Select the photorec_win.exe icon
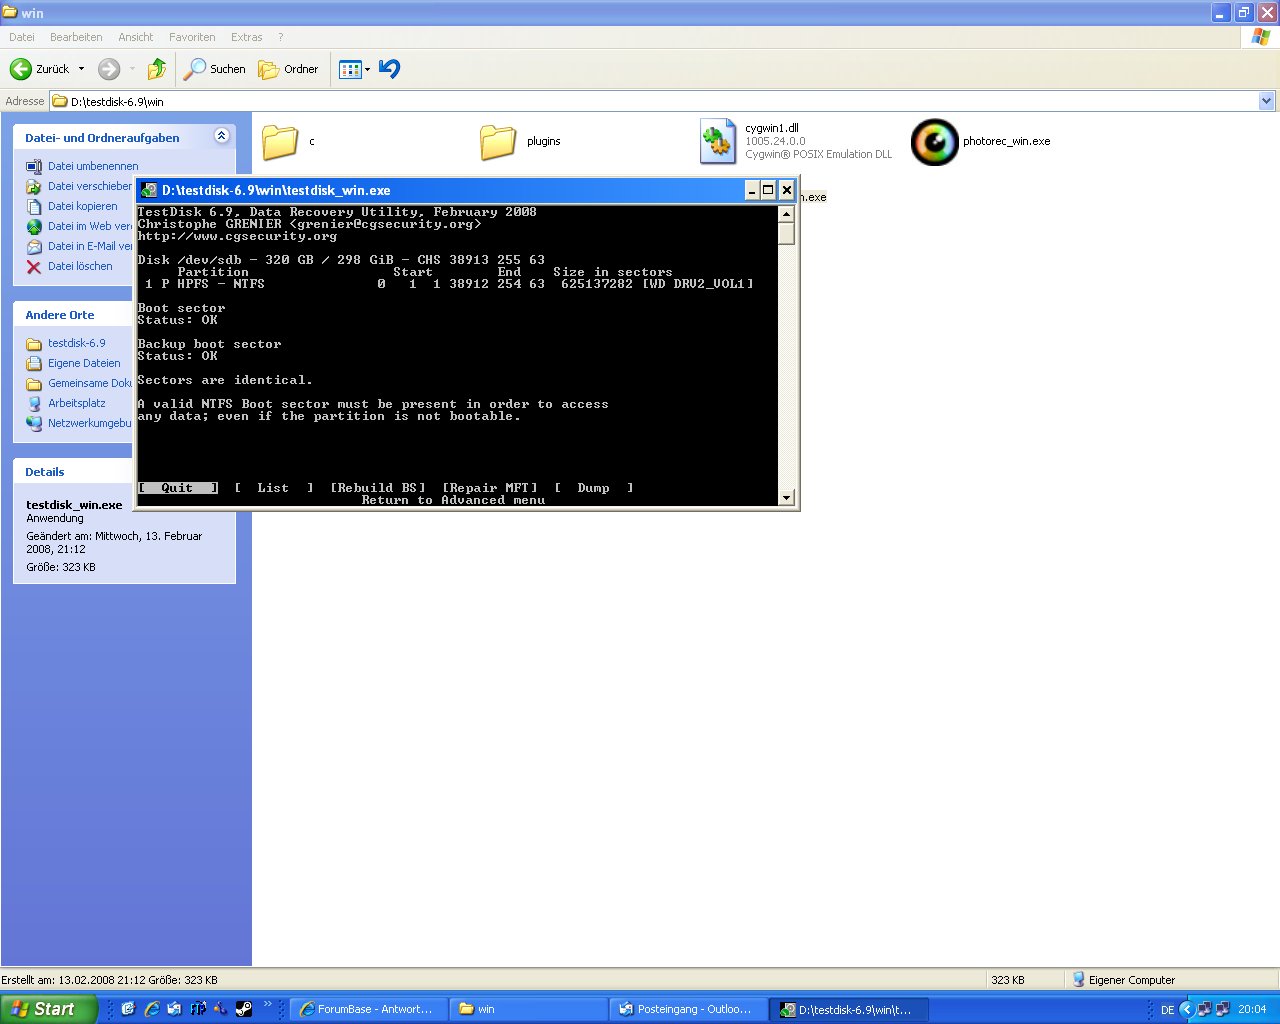This screenshot has height=1024, width=1280. [x=935, y=142]
